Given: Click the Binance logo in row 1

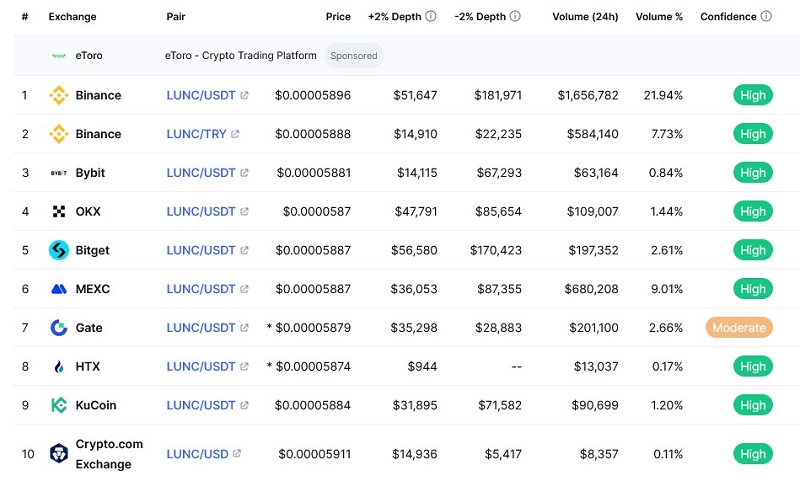Looking at the screenshot, I should [x=58, y=95].
